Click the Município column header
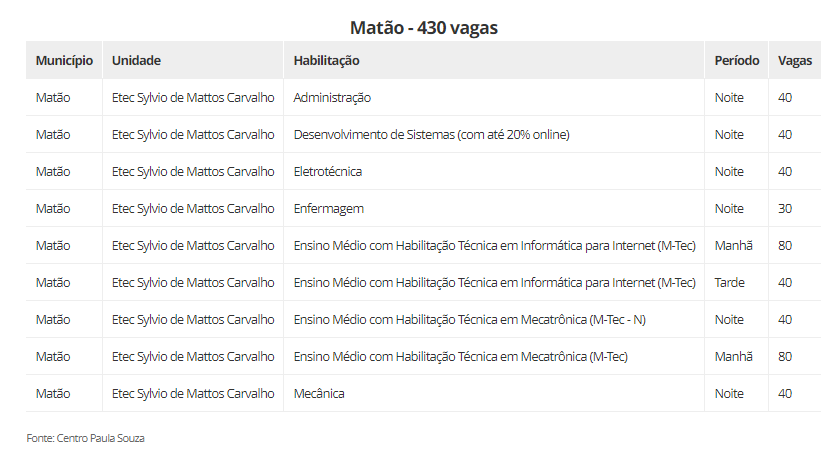838x460 pixels. coord(64,61)
